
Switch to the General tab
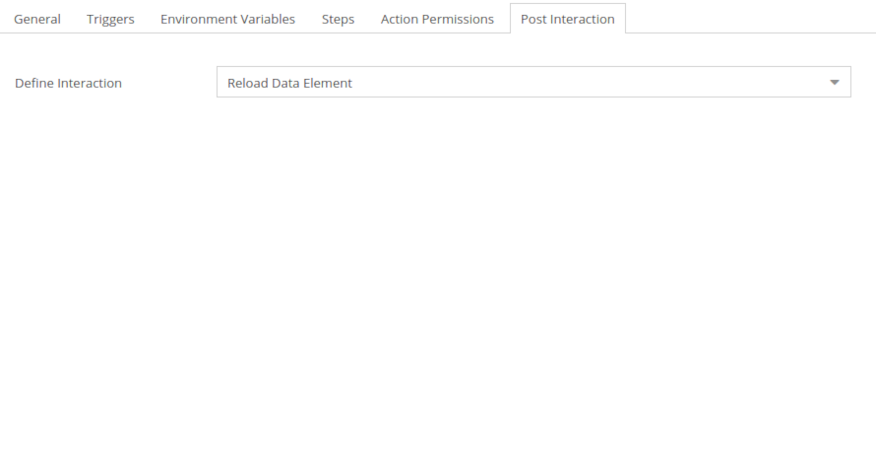37,19
